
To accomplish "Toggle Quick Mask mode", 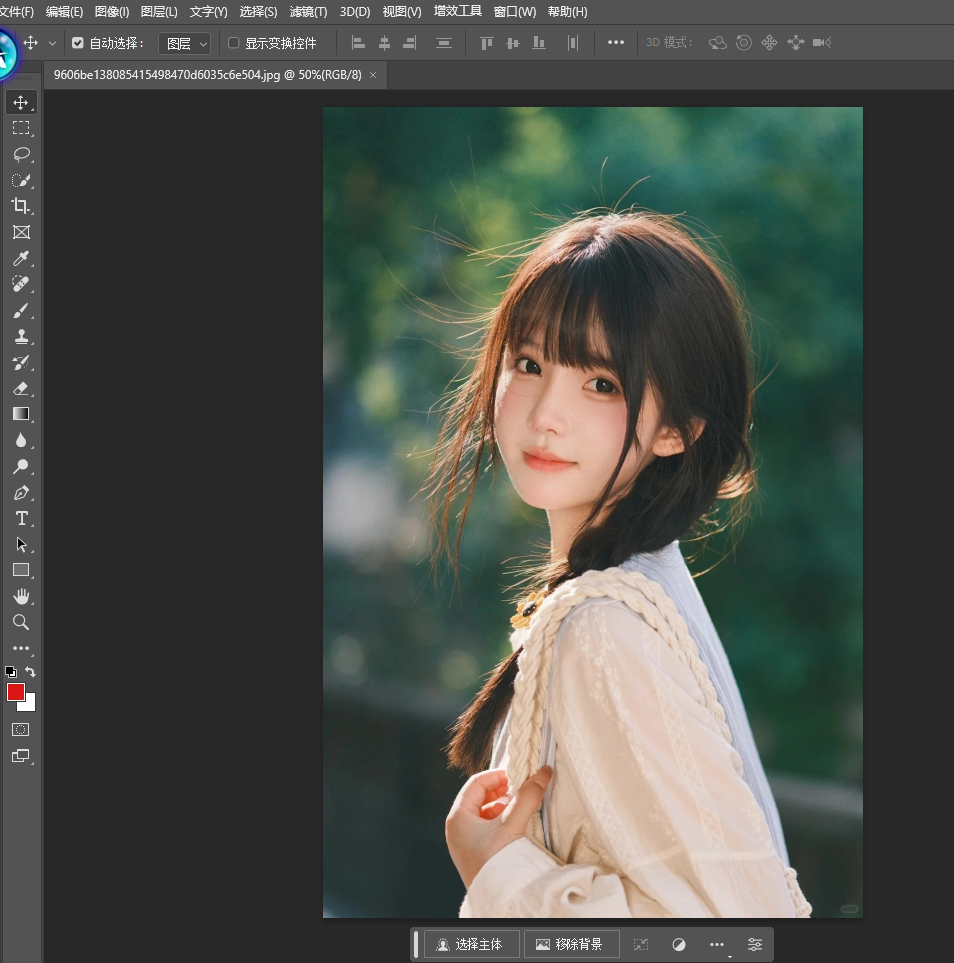I will point(20,730).
